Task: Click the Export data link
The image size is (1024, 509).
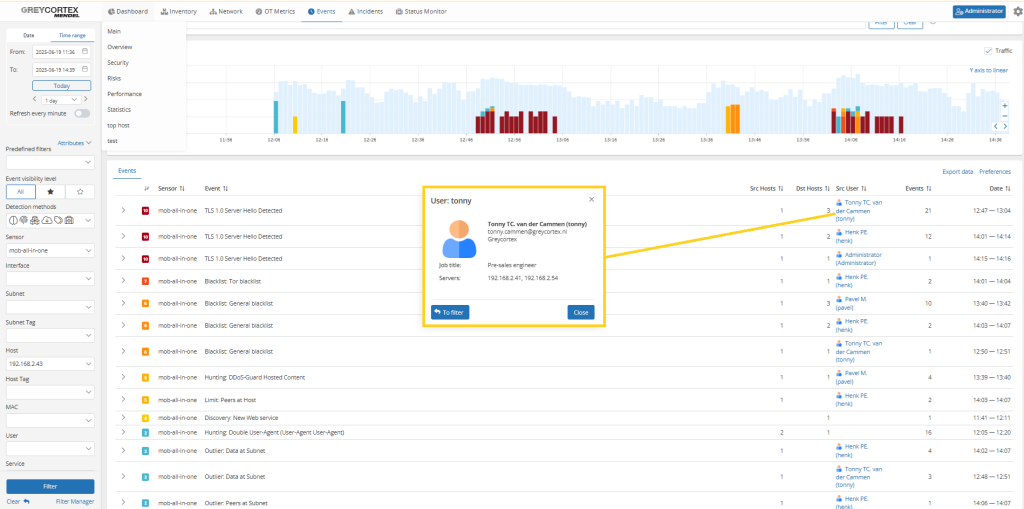Action: [x=957, y=171]
